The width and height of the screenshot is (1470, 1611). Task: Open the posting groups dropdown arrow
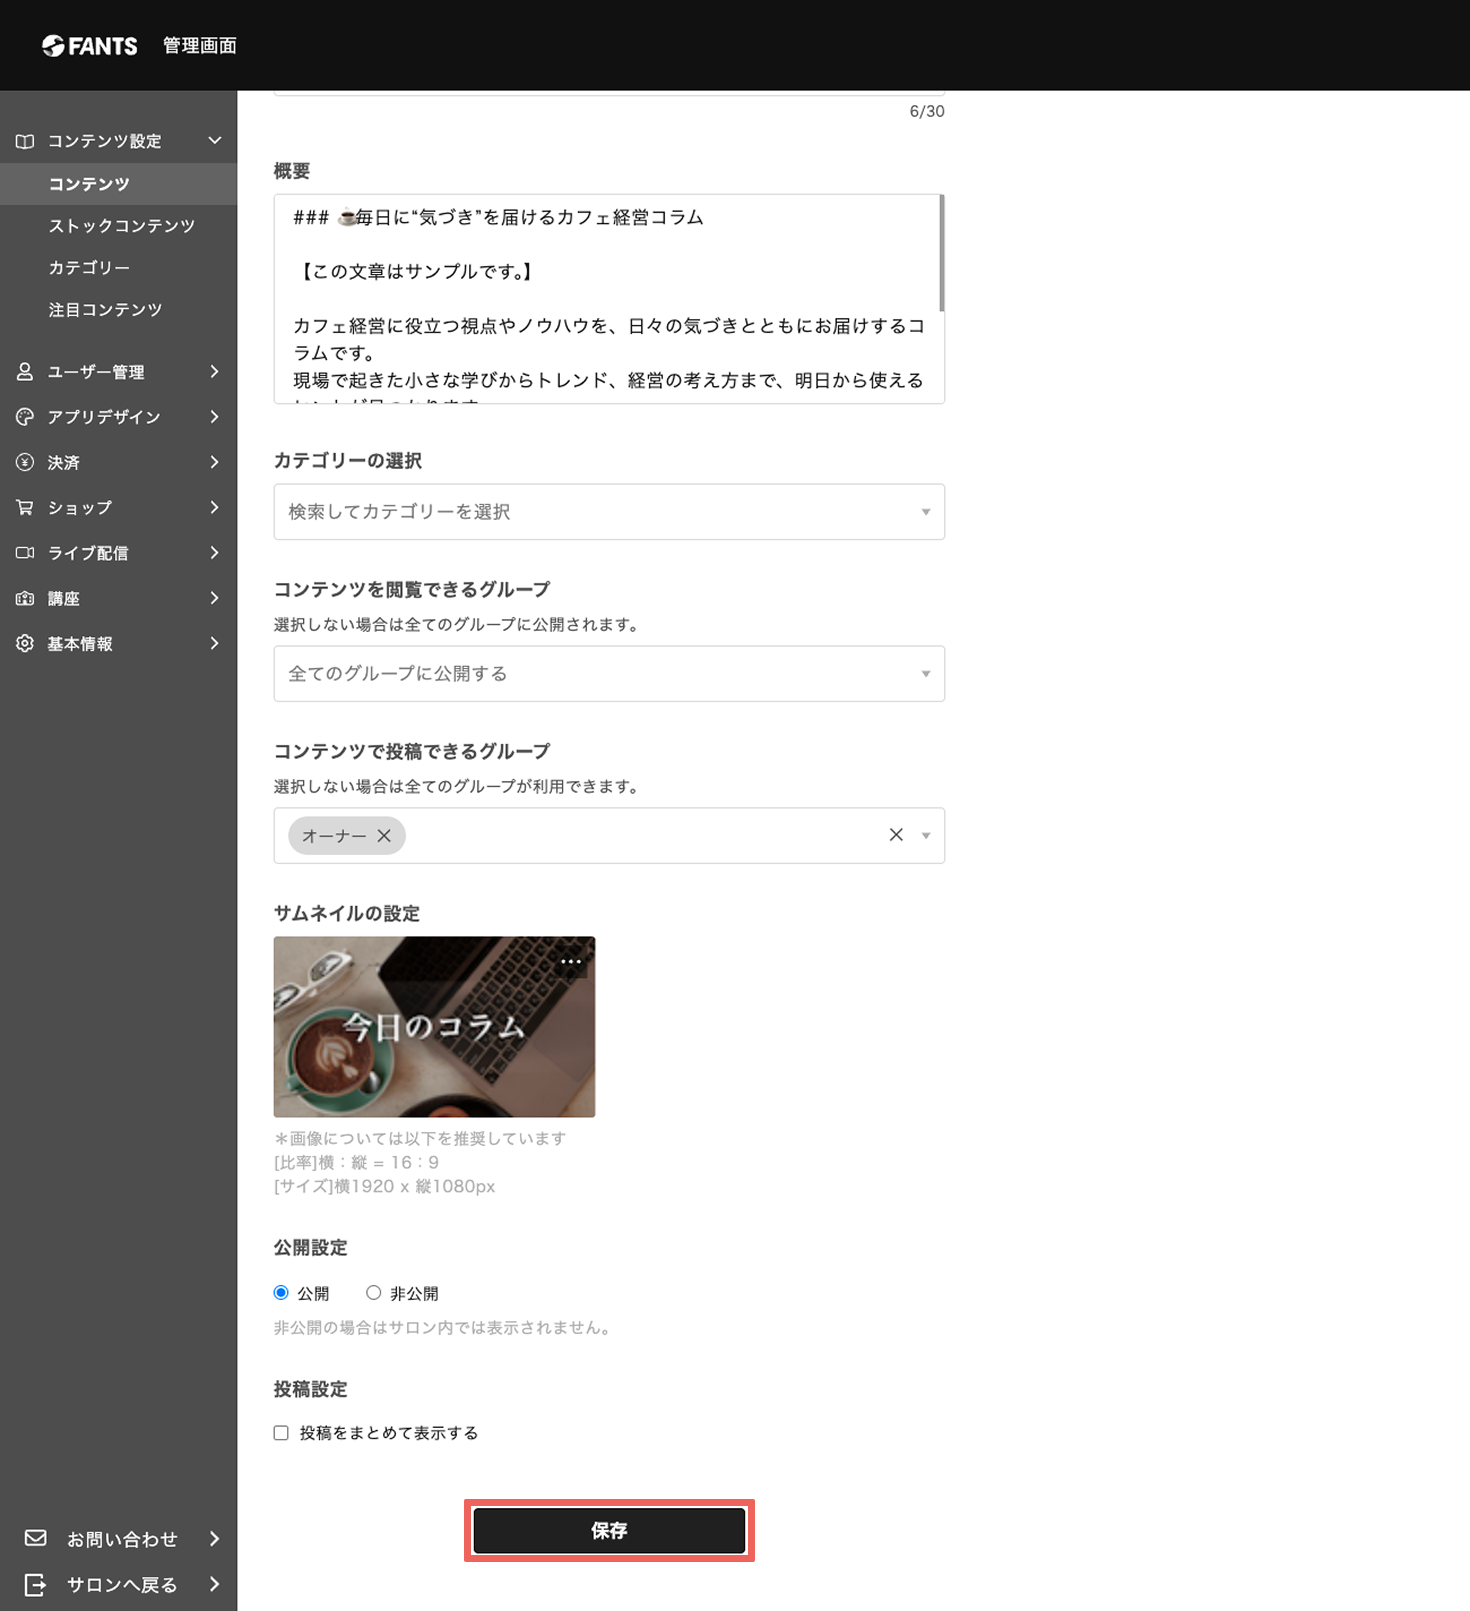pos(926,836)
